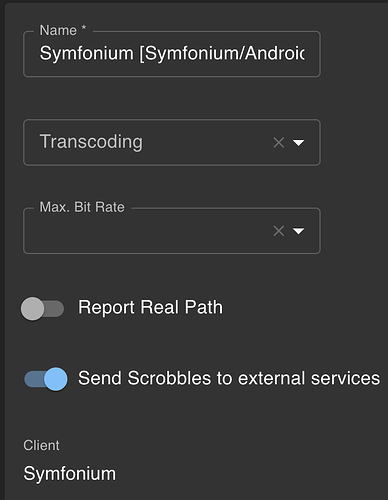Click the Report Real Path label text
Image resolution: width=388 pixels, height=500 pixels.
[150, 307]
